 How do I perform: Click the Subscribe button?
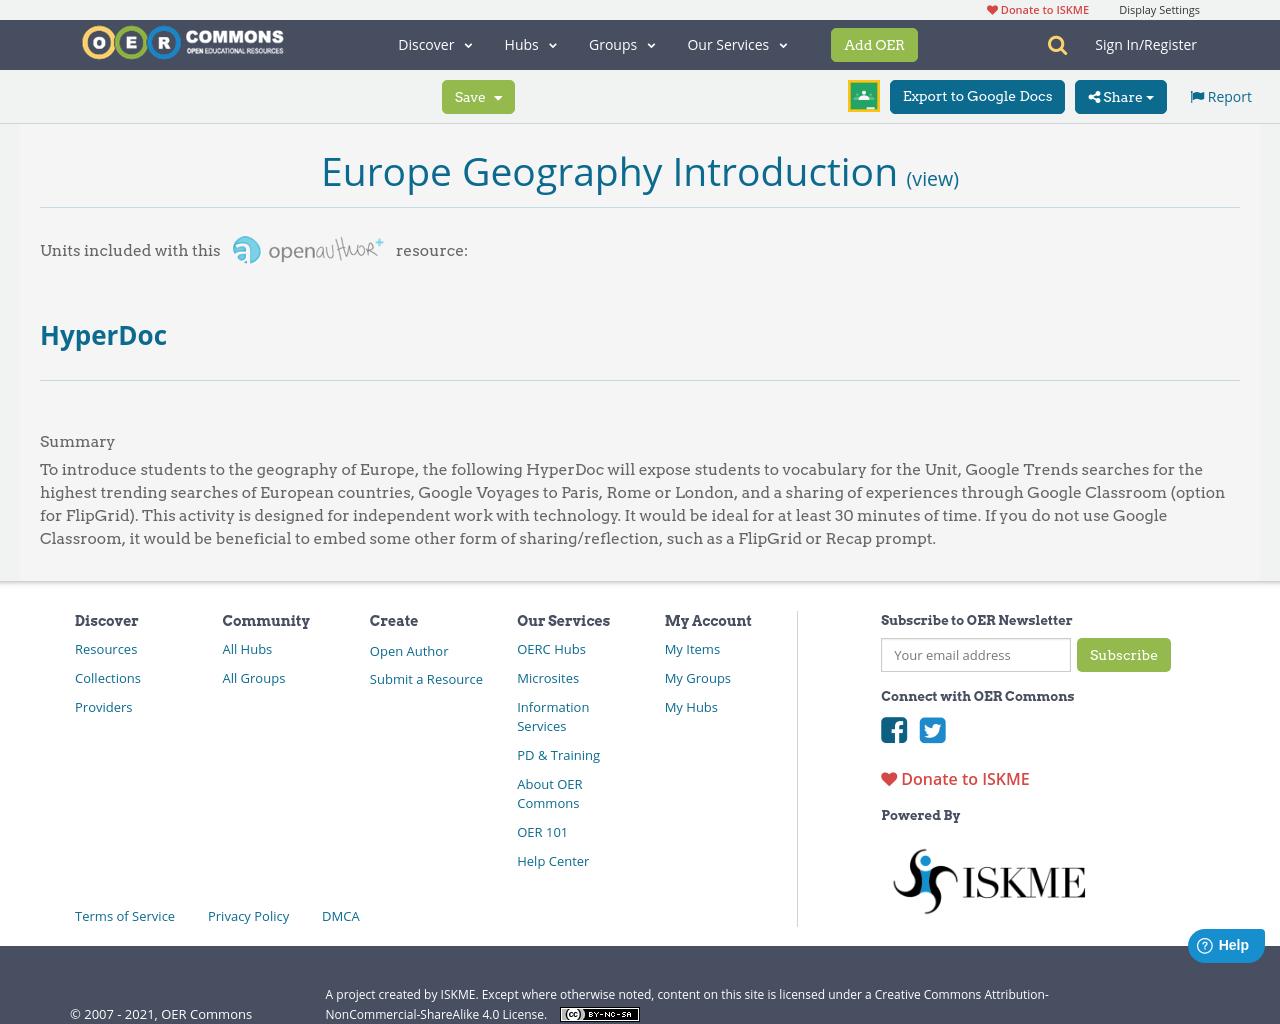point(1123,655)
